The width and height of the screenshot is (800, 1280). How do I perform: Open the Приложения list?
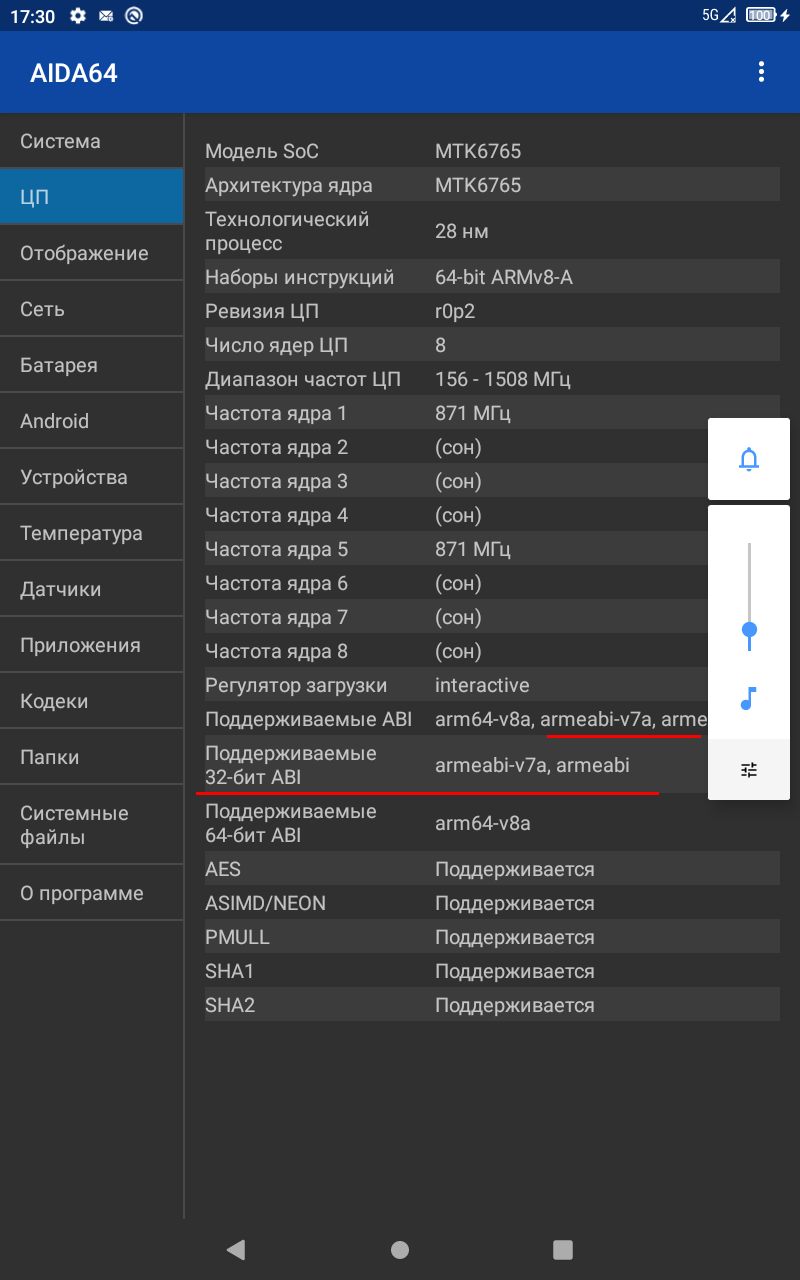(92, 646)
